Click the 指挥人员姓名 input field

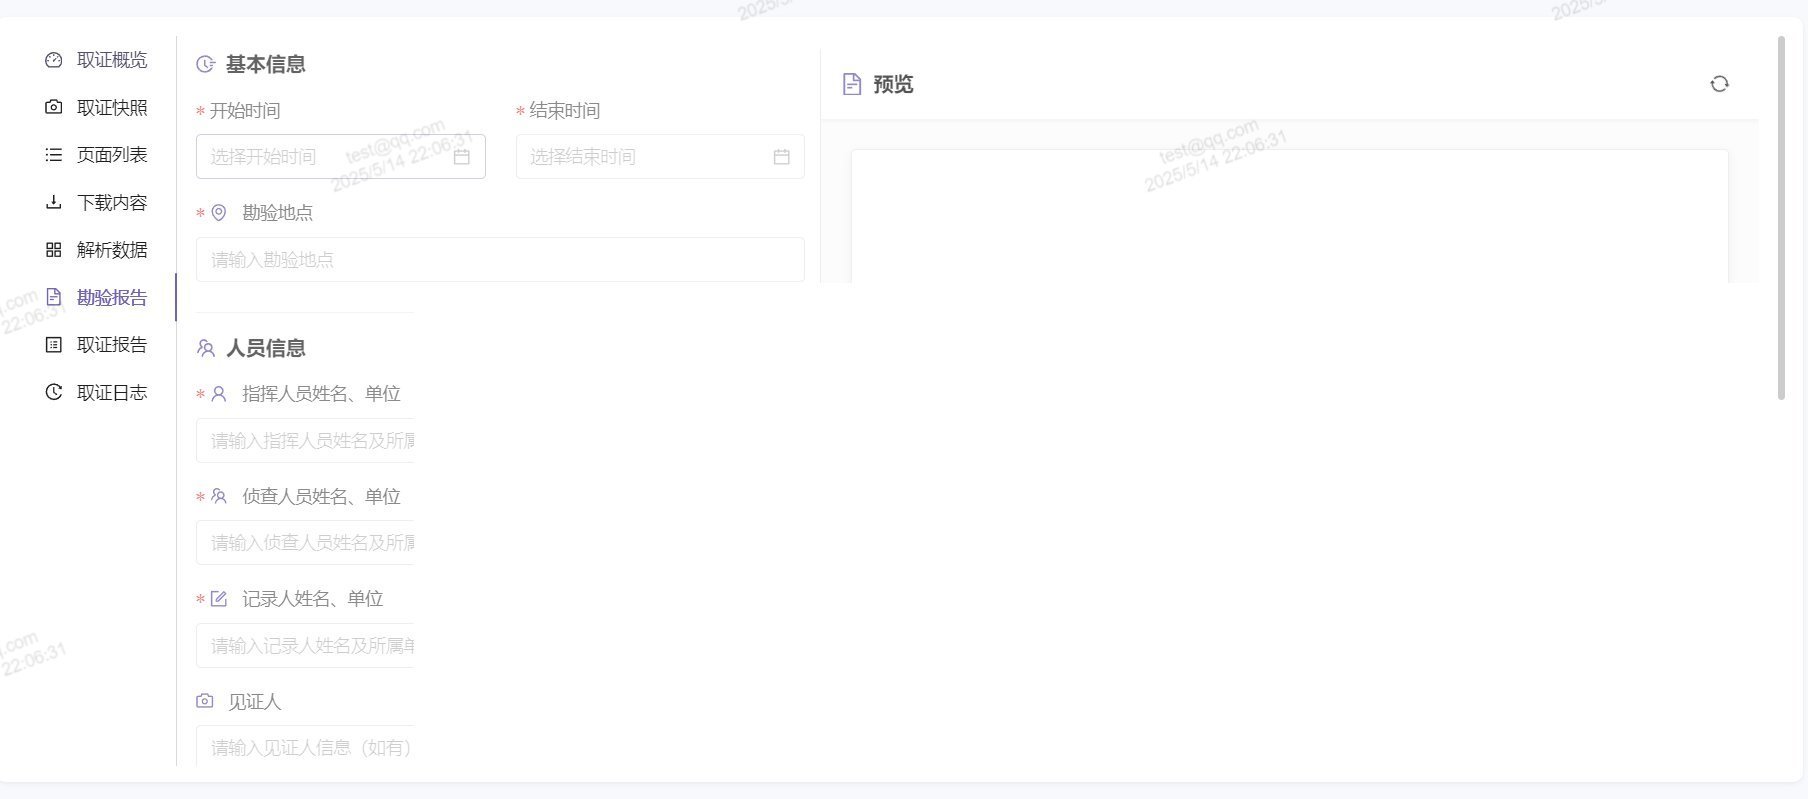tap(306, 441)
